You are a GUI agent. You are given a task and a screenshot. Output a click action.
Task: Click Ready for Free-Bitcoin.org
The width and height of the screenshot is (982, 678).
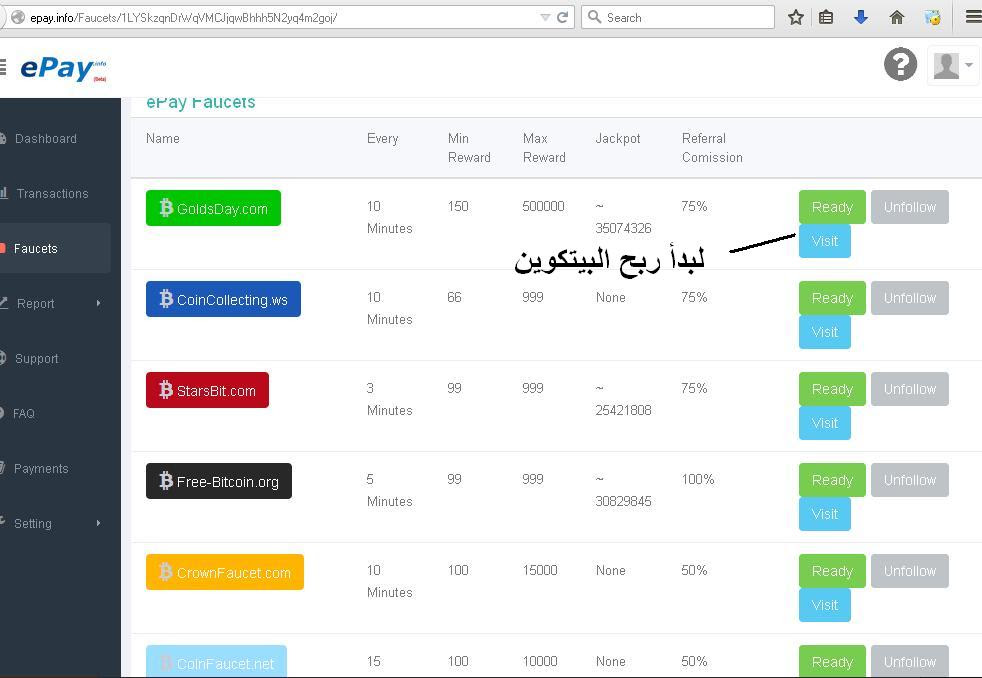832,480
